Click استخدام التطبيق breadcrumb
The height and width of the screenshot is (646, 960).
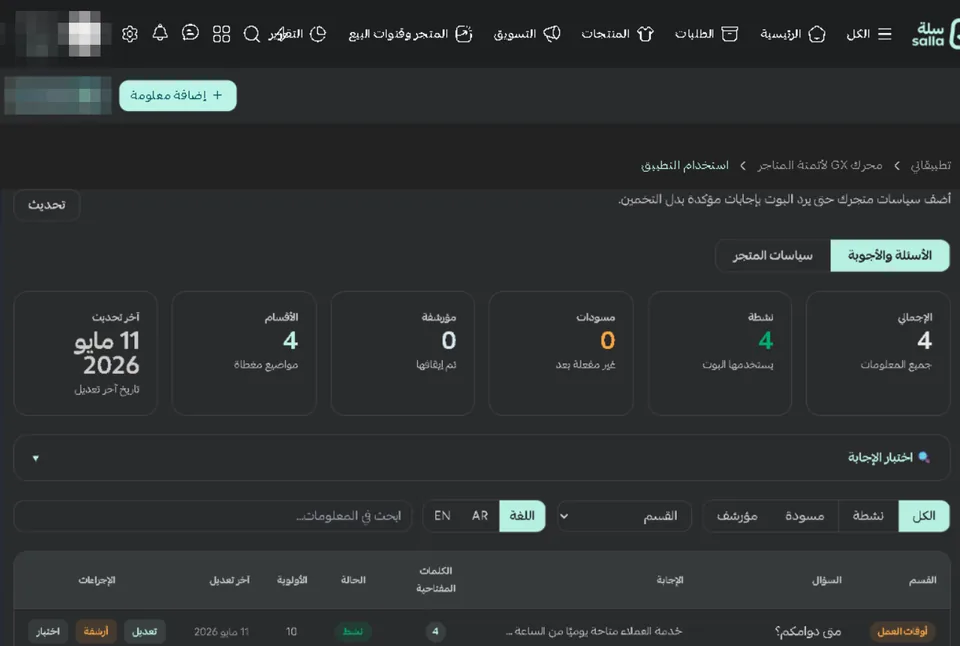(x=684, y=165)
